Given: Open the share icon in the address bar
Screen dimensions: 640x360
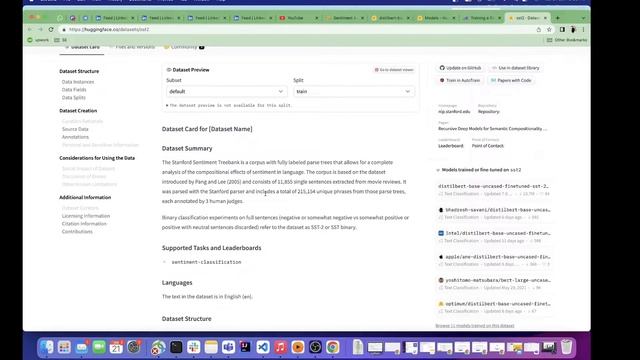Looking at the screenshot, I should (538, 29).
